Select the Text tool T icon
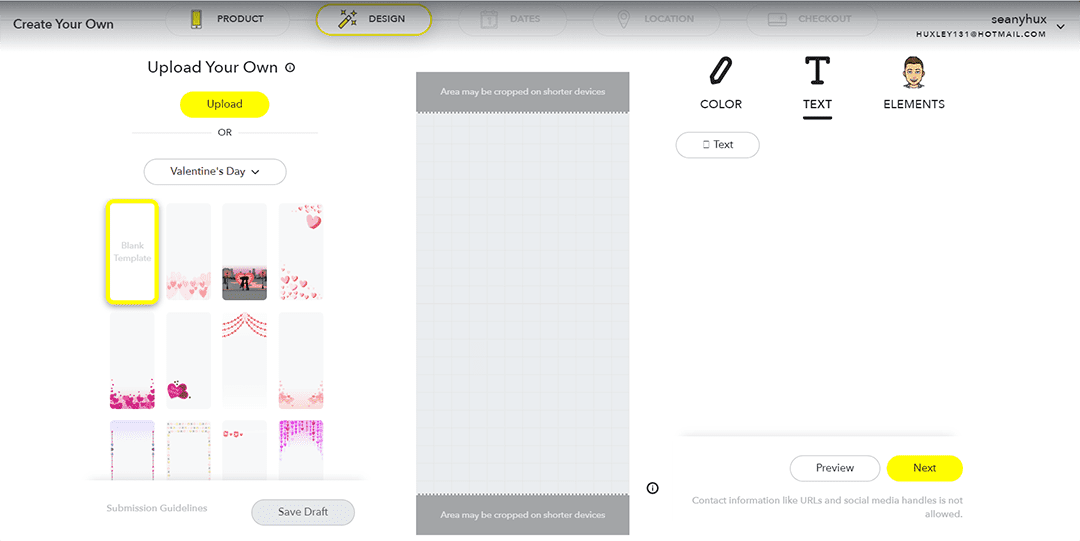The width and height of the screenshot is (1080, 541). [817, 72]
